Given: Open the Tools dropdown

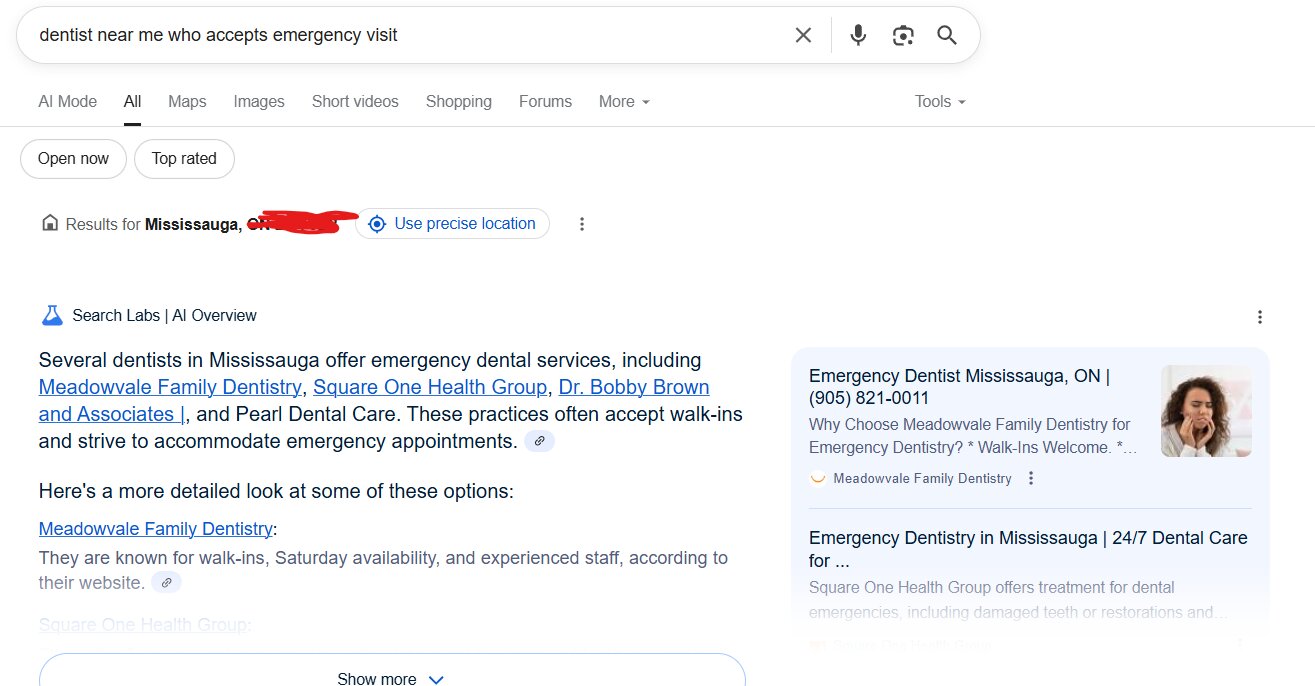Looking at the screenshot, I should [940, 102].
